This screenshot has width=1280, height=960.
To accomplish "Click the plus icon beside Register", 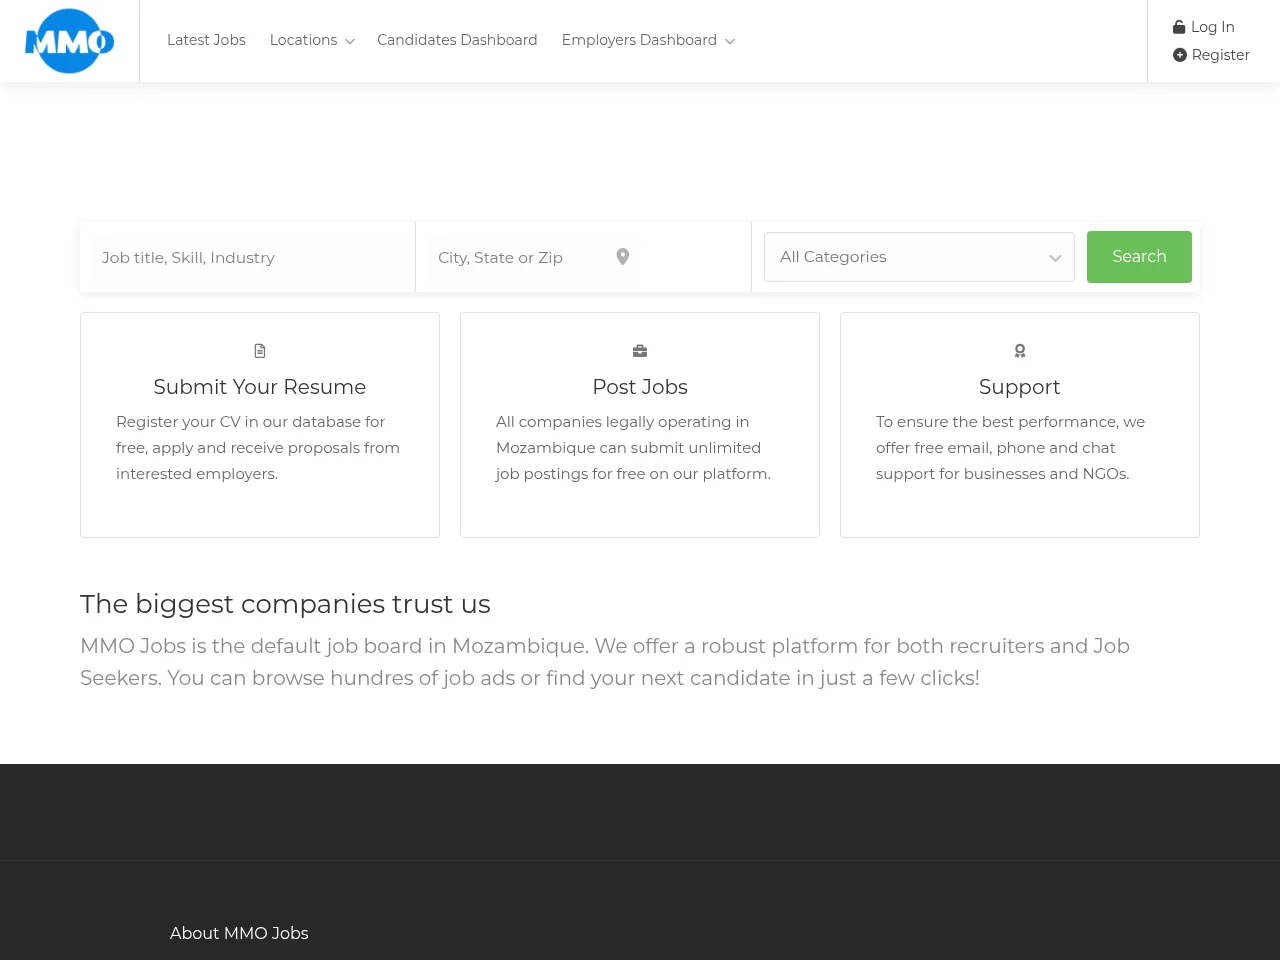I will tap(1180, 55).
